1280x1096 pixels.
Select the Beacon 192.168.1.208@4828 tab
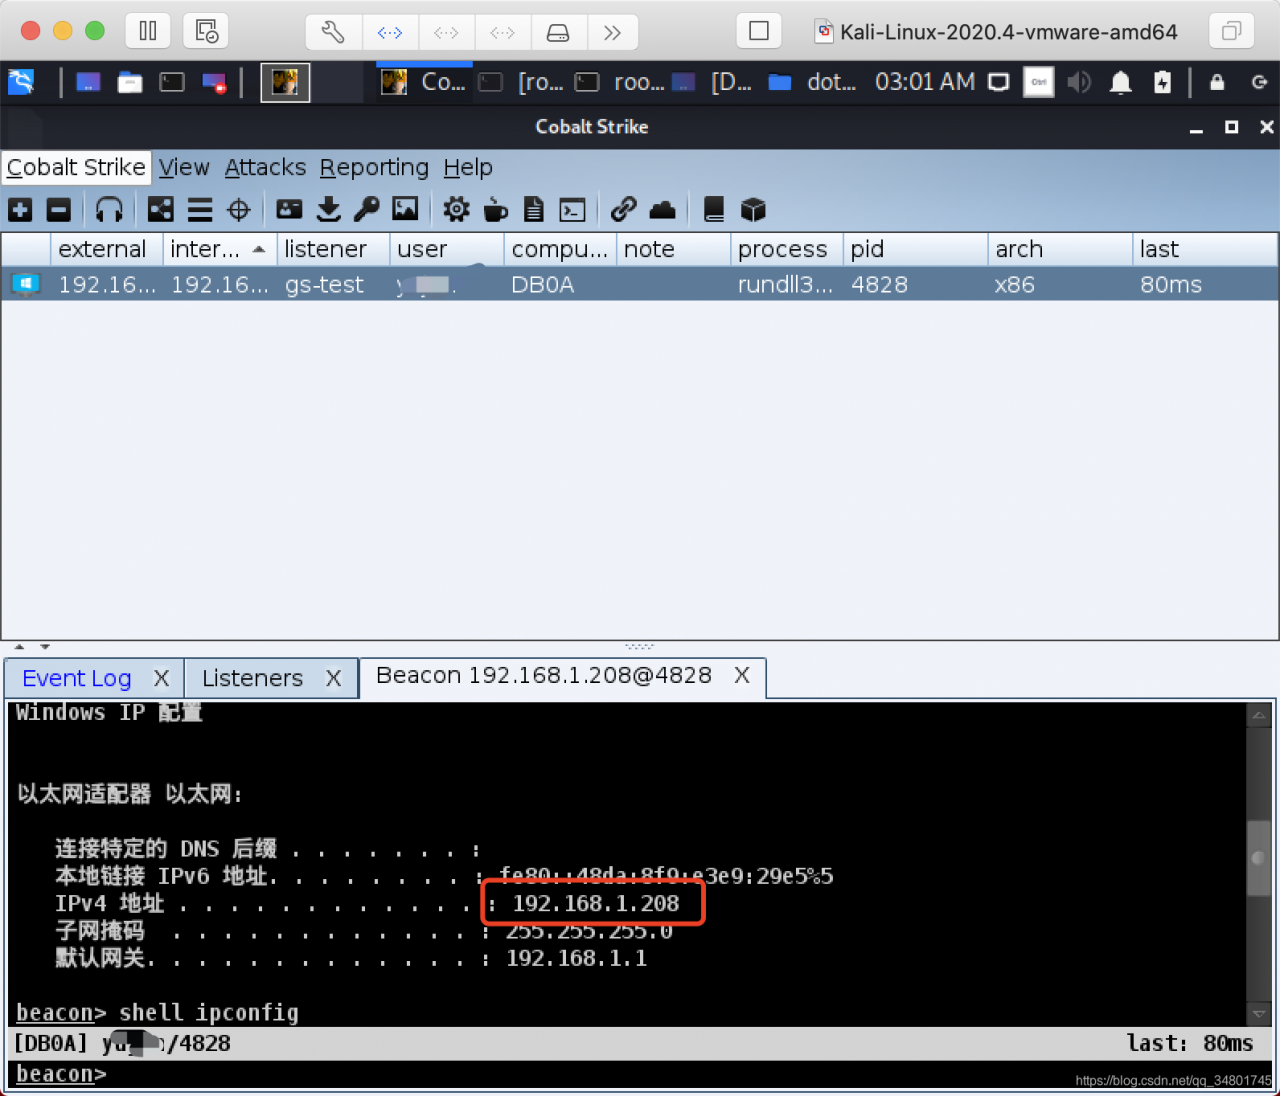click(x=544, y=675)
